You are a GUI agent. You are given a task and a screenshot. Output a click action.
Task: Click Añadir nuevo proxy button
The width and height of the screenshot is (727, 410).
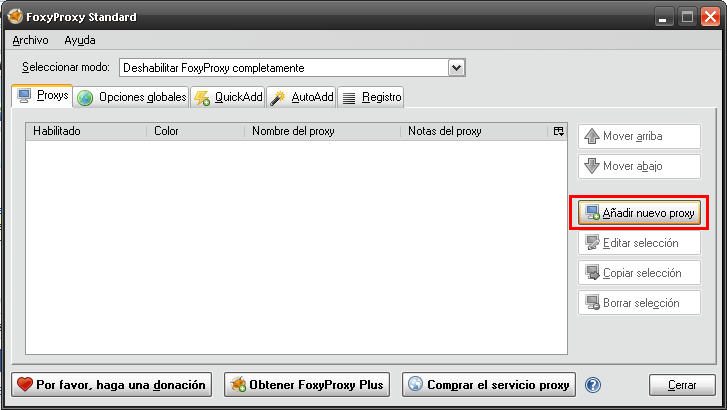pos(639,213)
